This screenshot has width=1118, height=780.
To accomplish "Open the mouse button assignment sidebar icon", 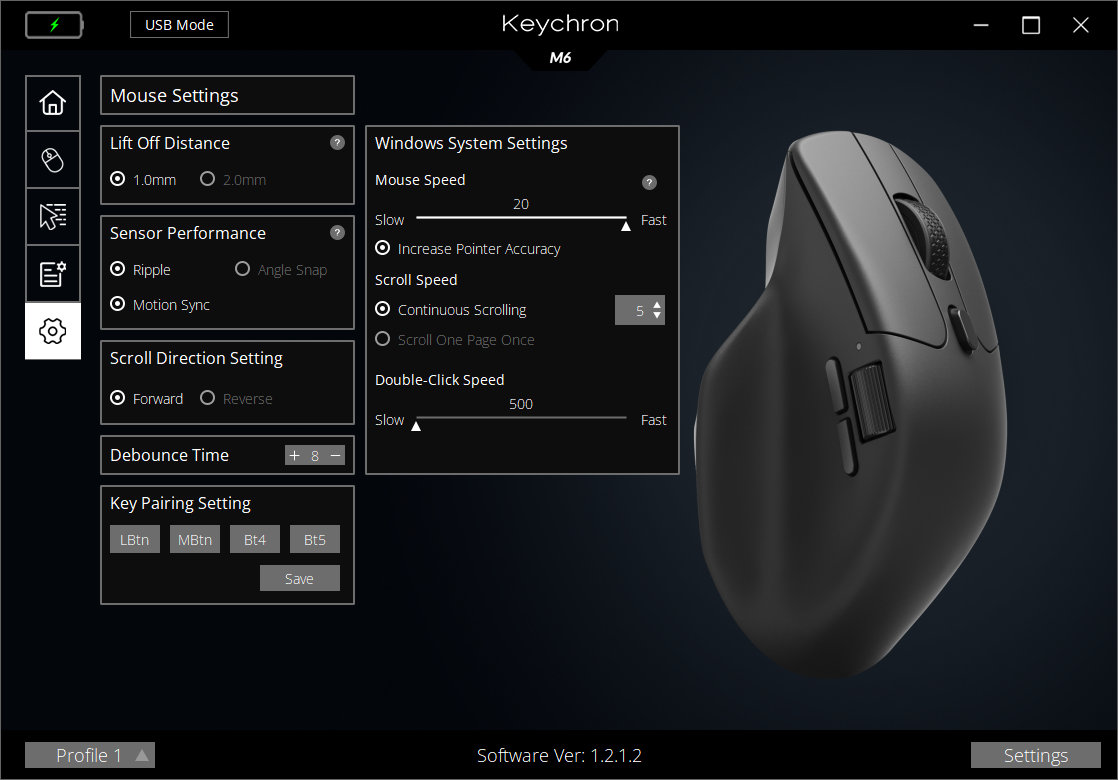I will (52, 160).
